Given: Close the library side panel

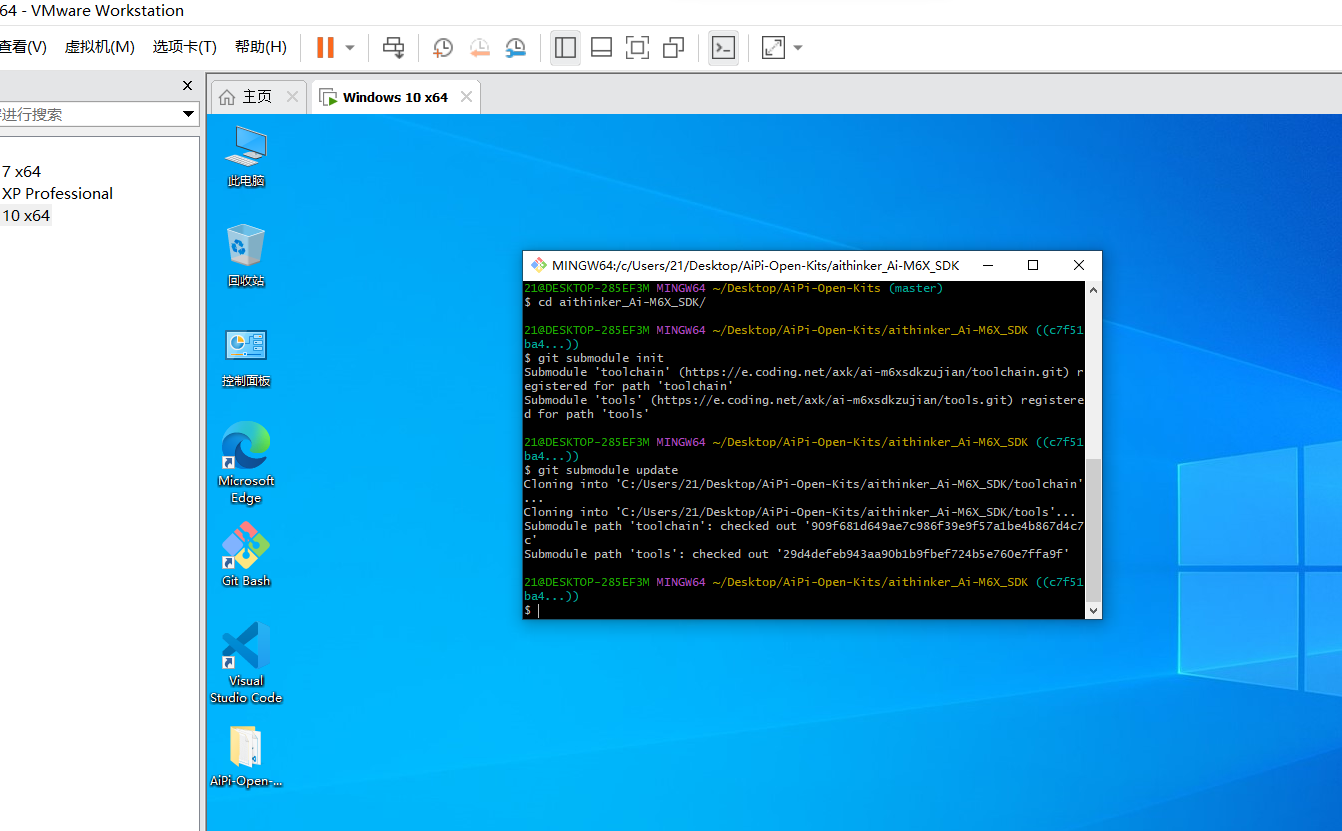Looking at the screenshot, I should click(x=187, y=86).
